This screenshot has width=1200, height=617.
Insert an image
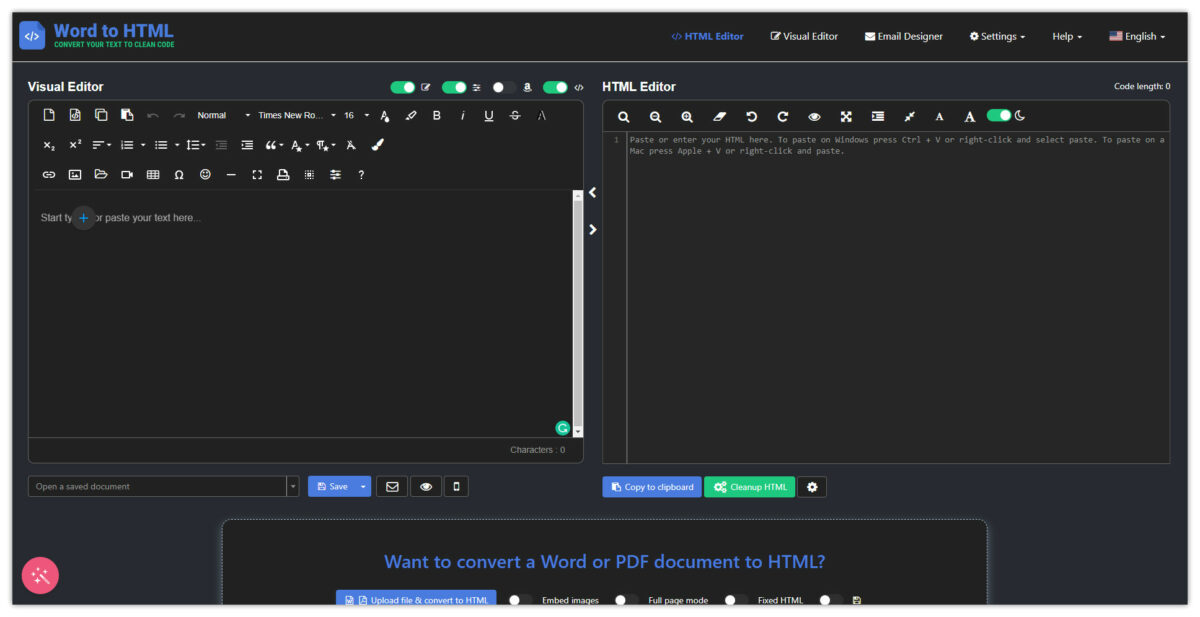75,175
